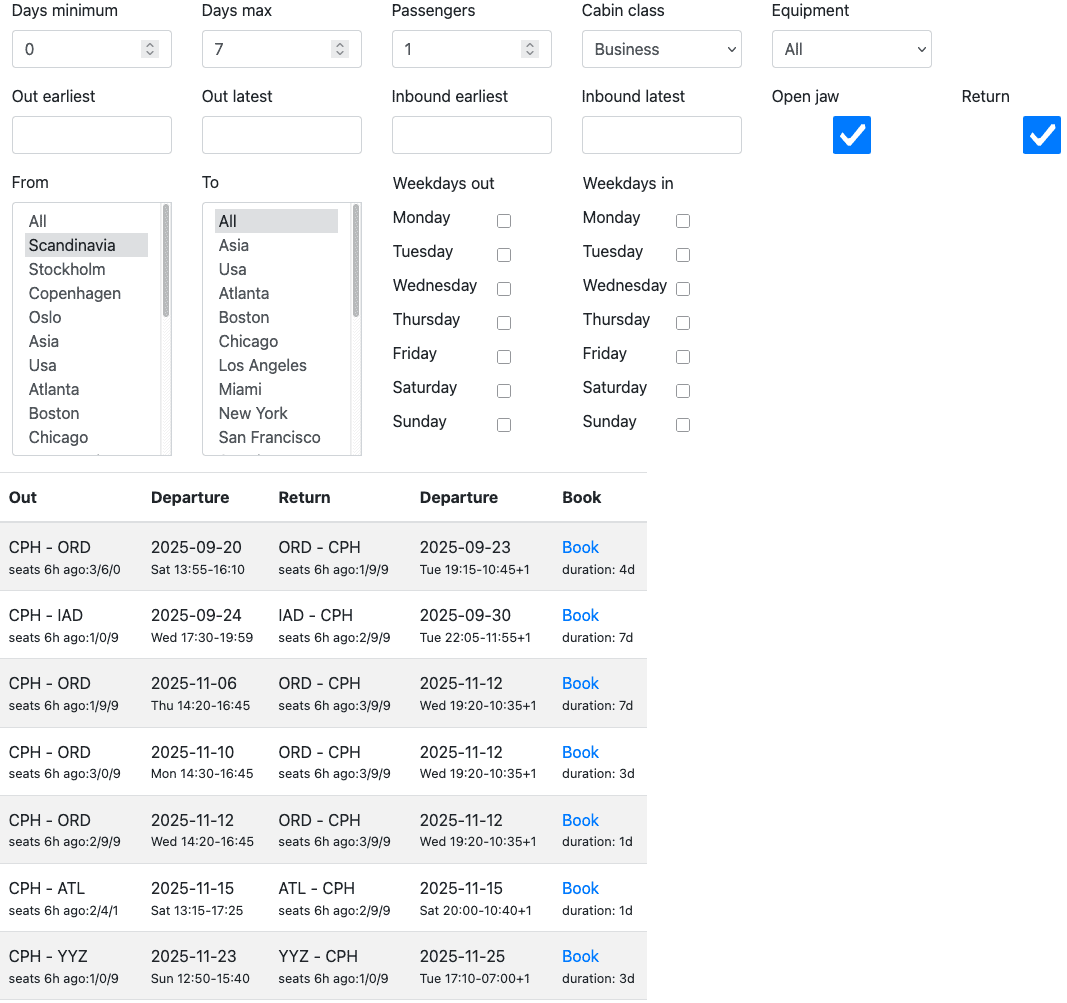Image resolution: width=1067 pixels, height=1003 pixels.
Task: Enable Friday in Weekdays in
Action: point(683,357)
